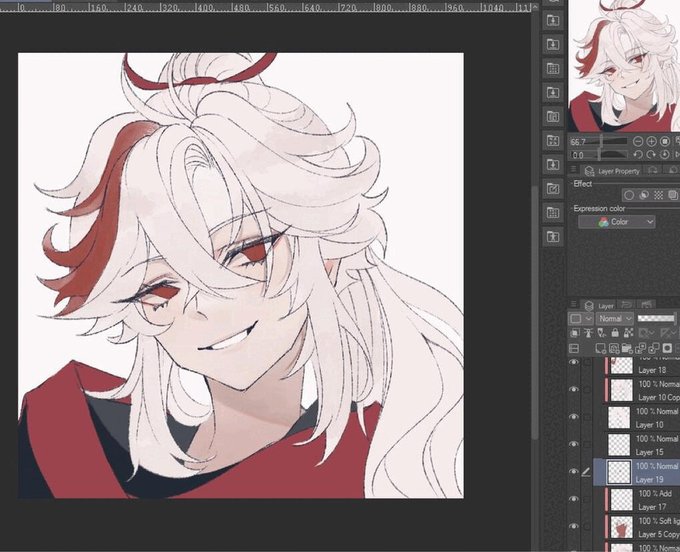Open the palette color dropdown in Layer panel
Viewport: 680px width, 552px height.
pyautogui.click(x=580, y=318)
